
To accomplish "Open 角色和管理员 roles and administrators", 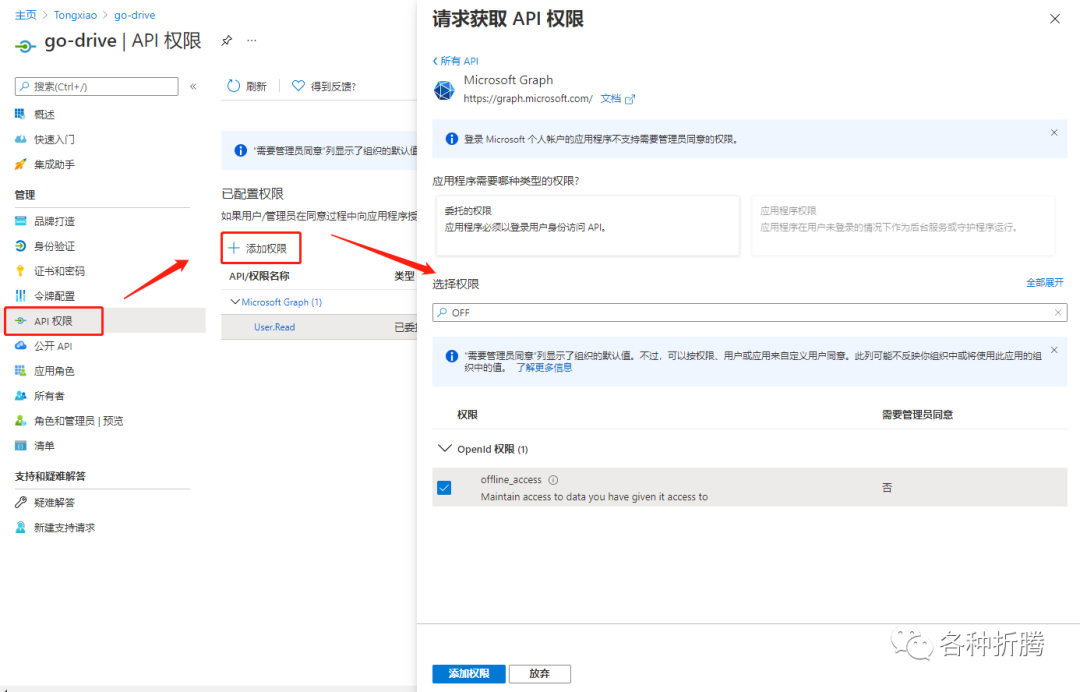I will click(x=77, y=421).
